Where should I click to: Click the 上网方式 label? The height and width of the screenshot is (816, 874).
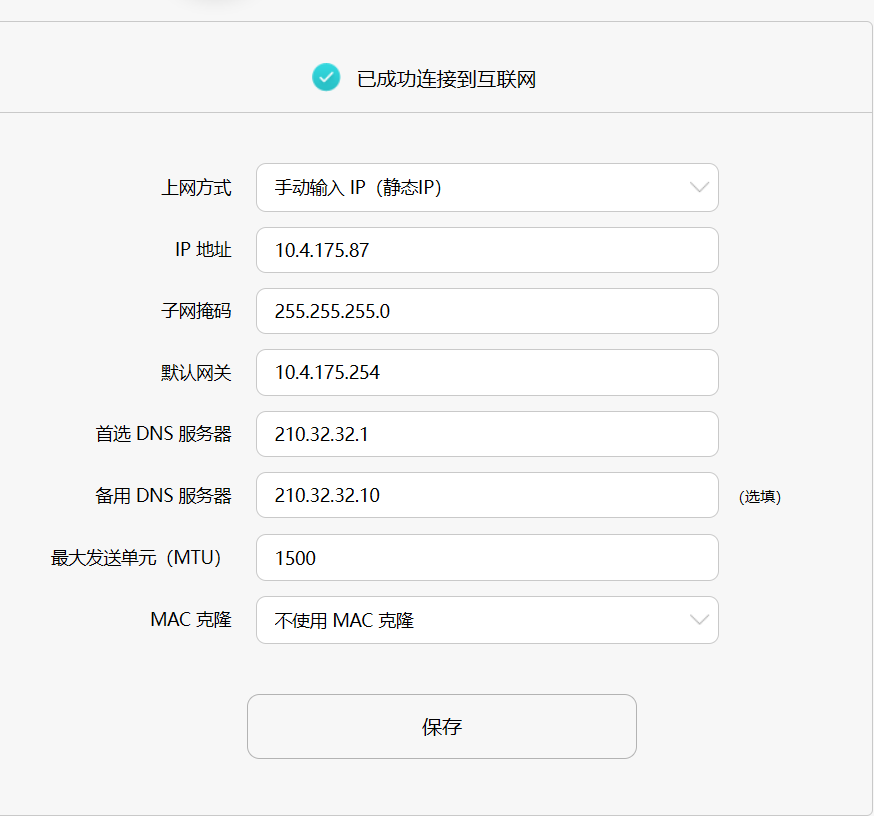pyautogui.click(x=196, y=188)
